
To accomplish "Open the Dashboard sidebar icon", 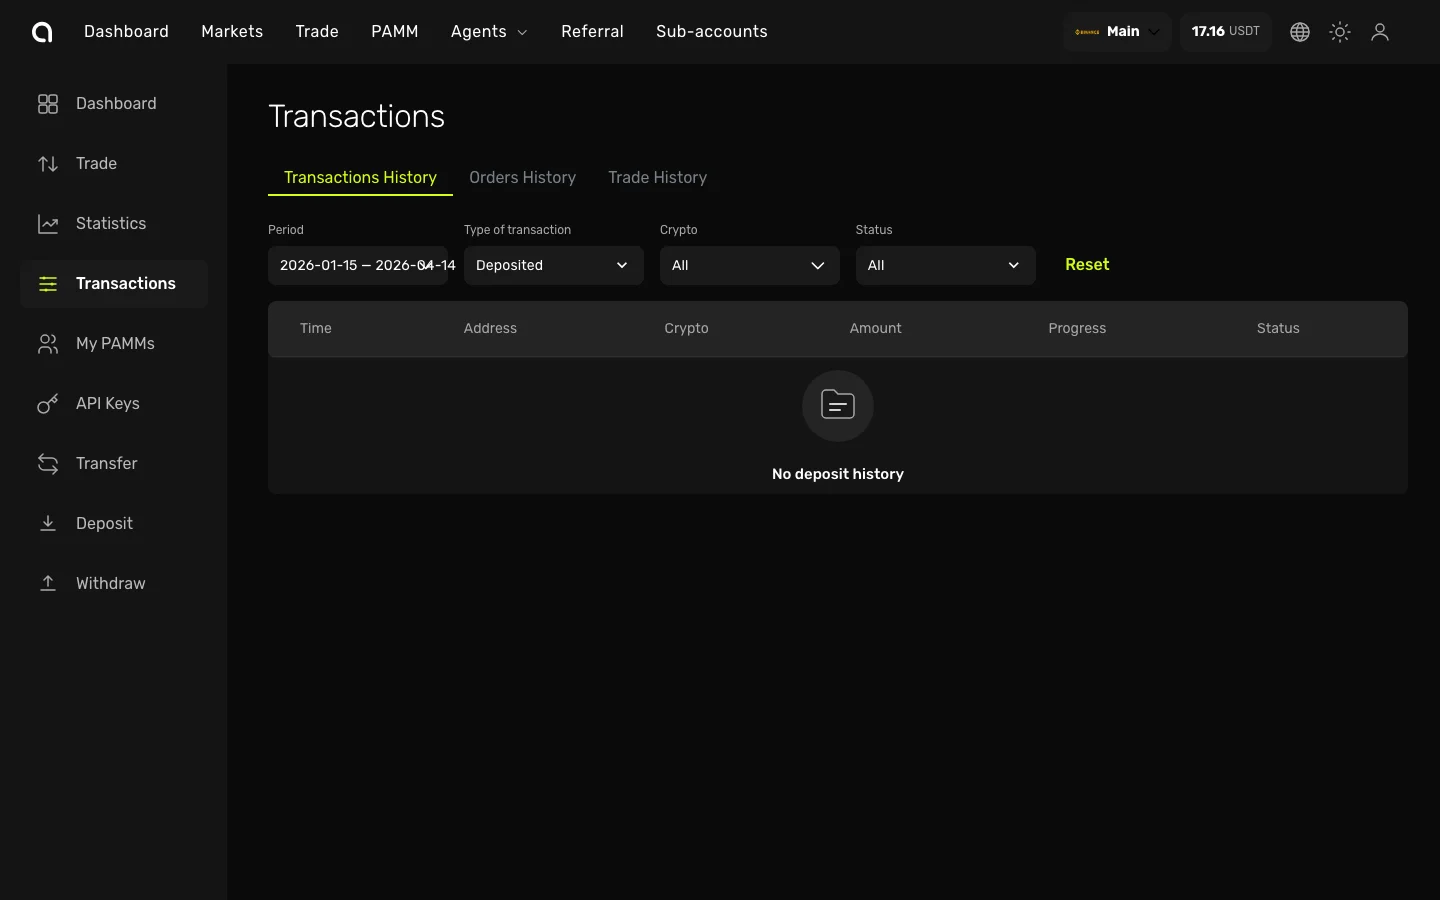I will click(x=48, y=103).
